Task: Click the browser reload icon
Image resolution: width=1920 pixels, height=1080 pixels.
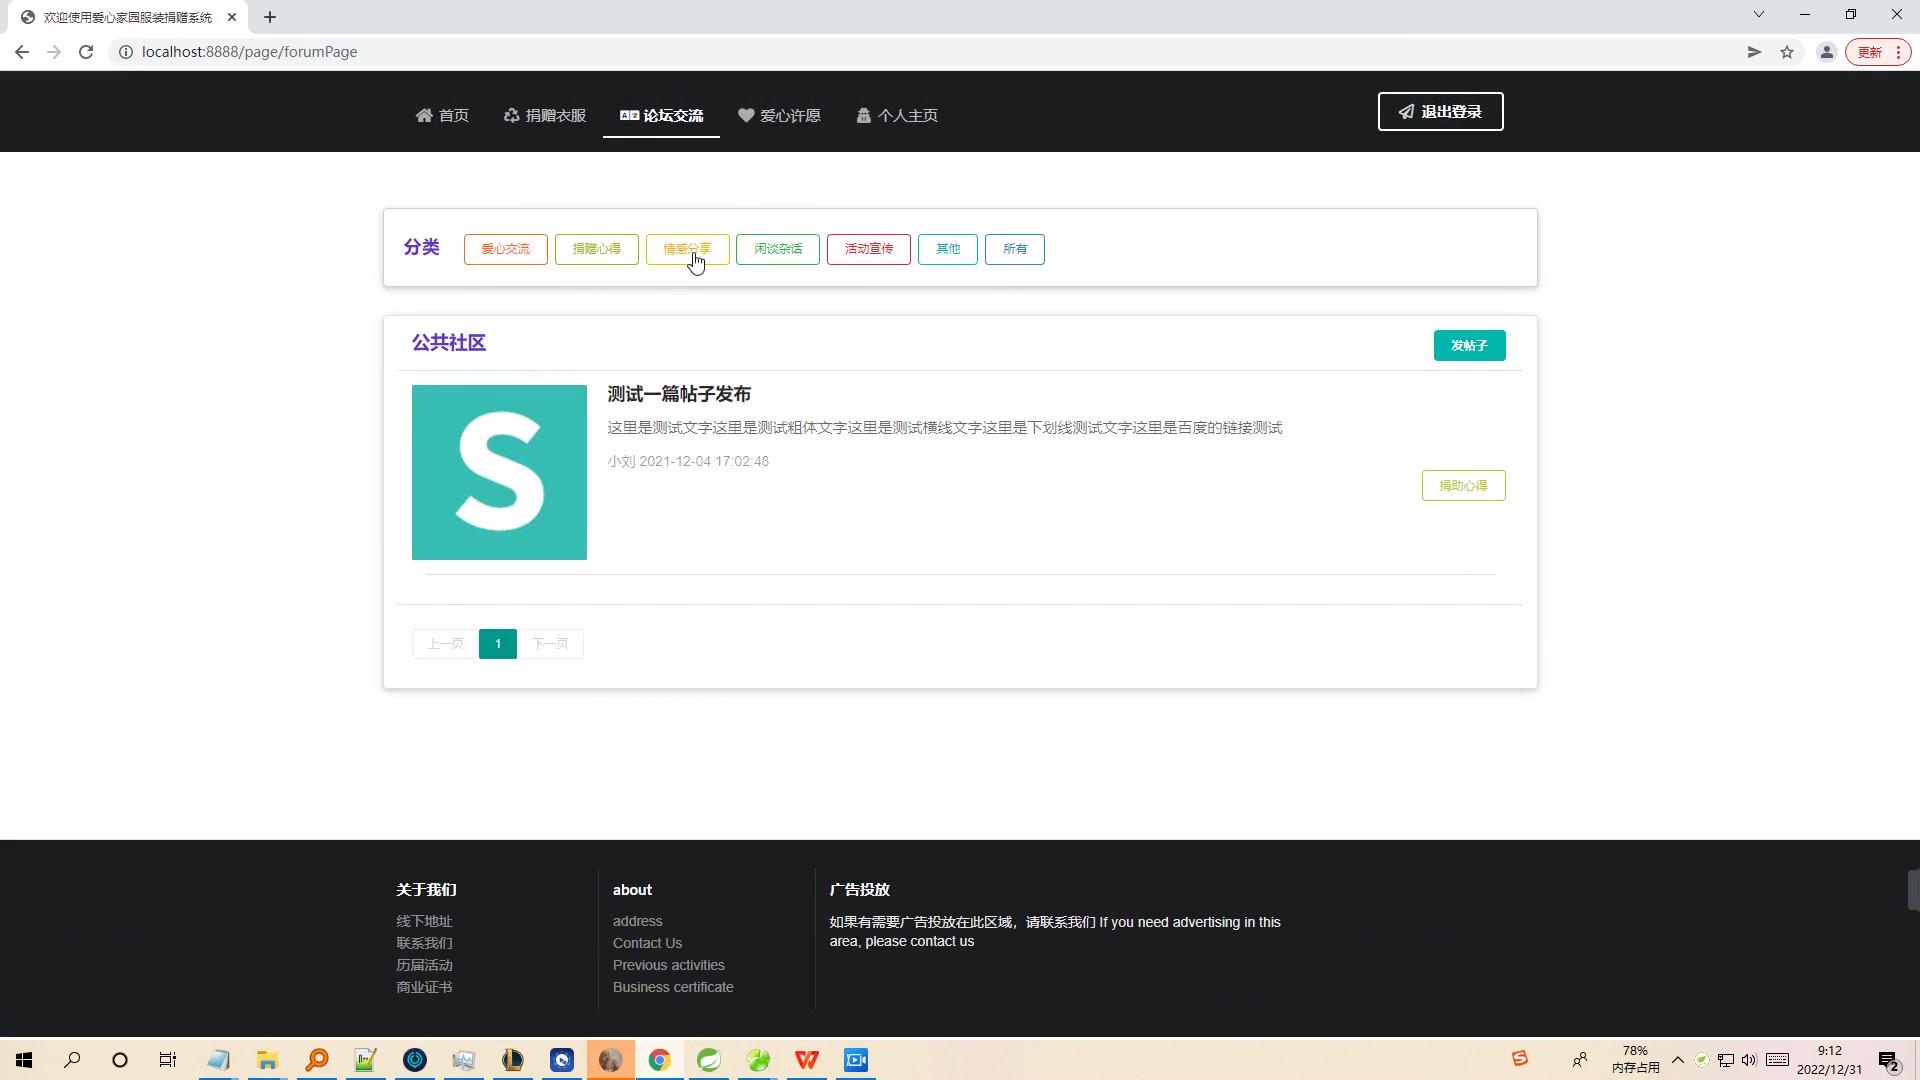Action: coord(86,52)
